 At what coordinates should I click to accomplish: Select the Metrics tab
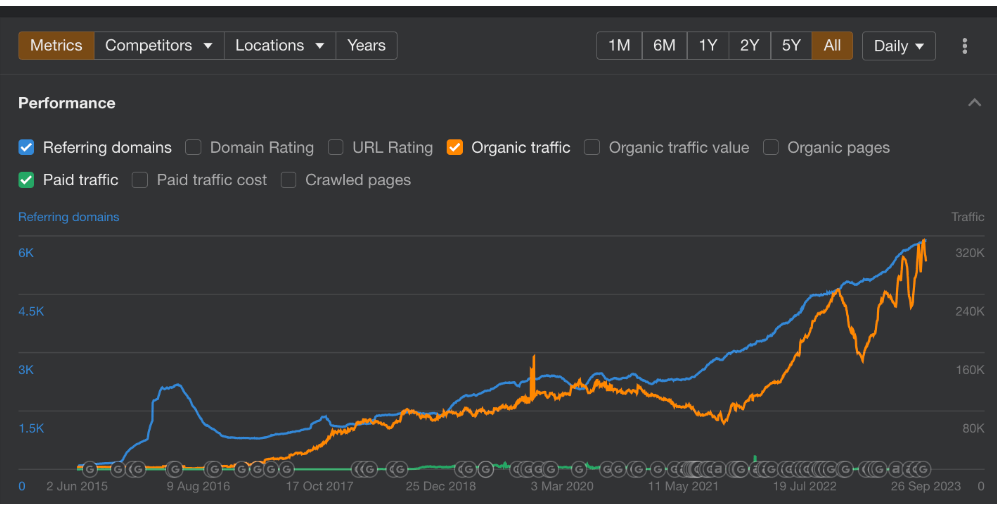(57, 46)
